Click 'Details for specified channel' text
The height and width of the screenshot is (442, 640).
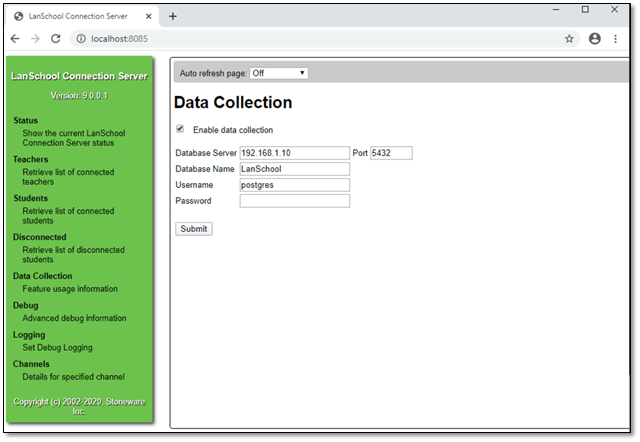[x=73, y=377]
